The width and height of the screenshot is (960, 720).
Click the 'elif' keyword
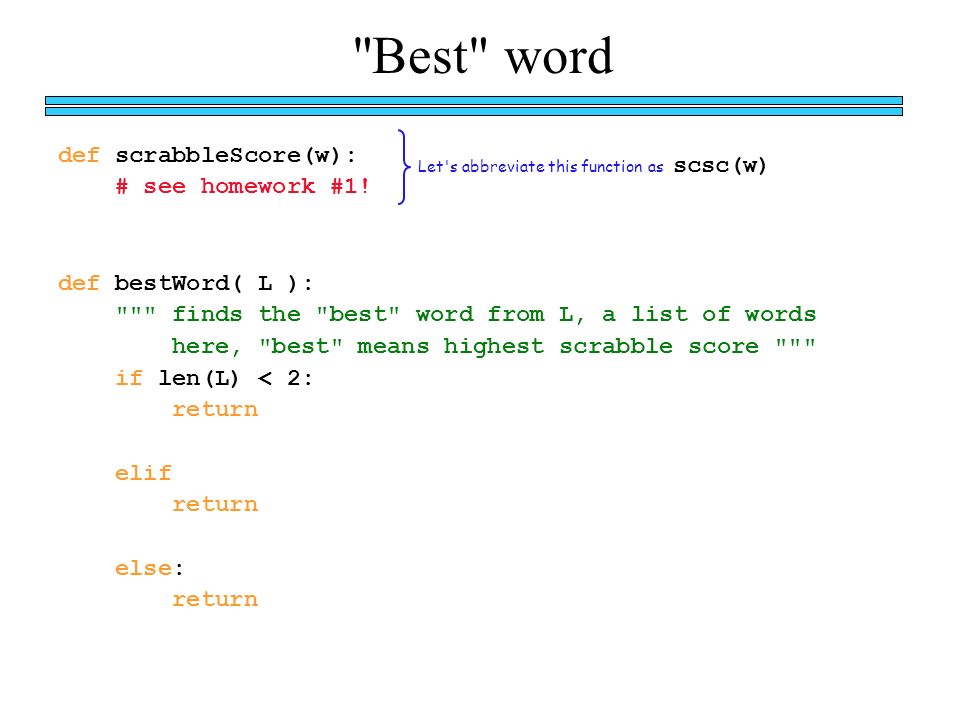143,473
